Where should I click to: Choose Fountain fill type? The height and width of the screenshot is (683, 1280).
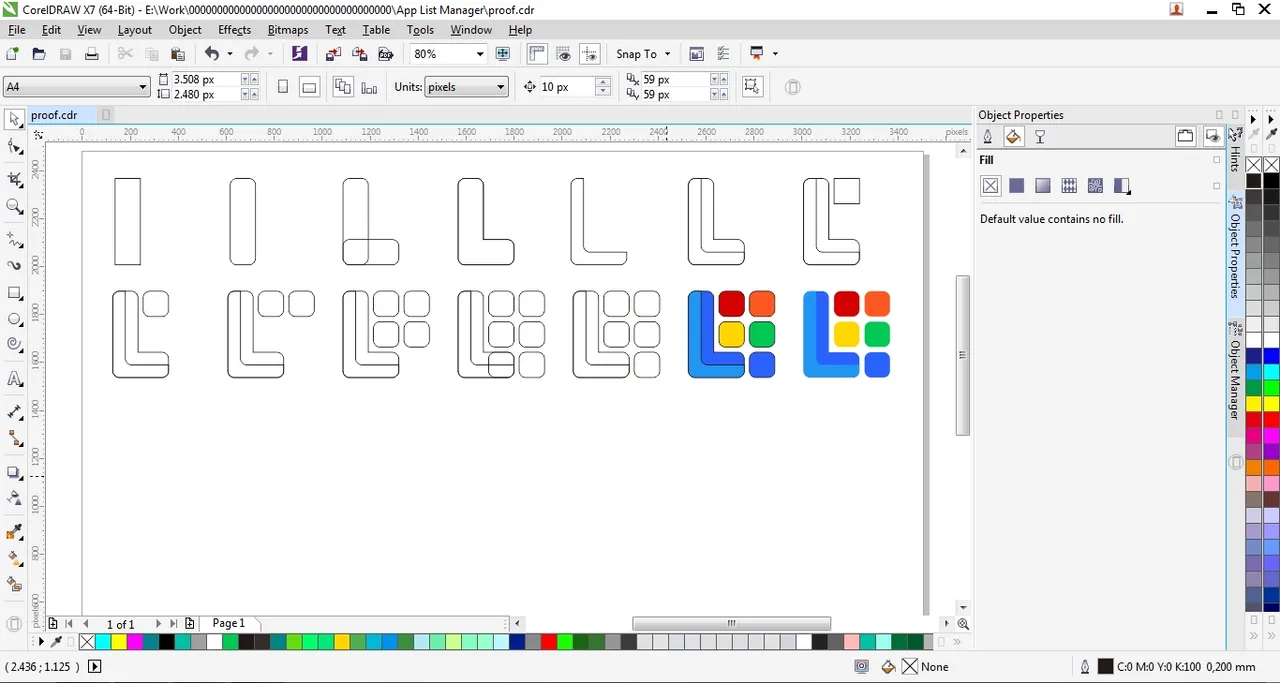coord(1043,186)
